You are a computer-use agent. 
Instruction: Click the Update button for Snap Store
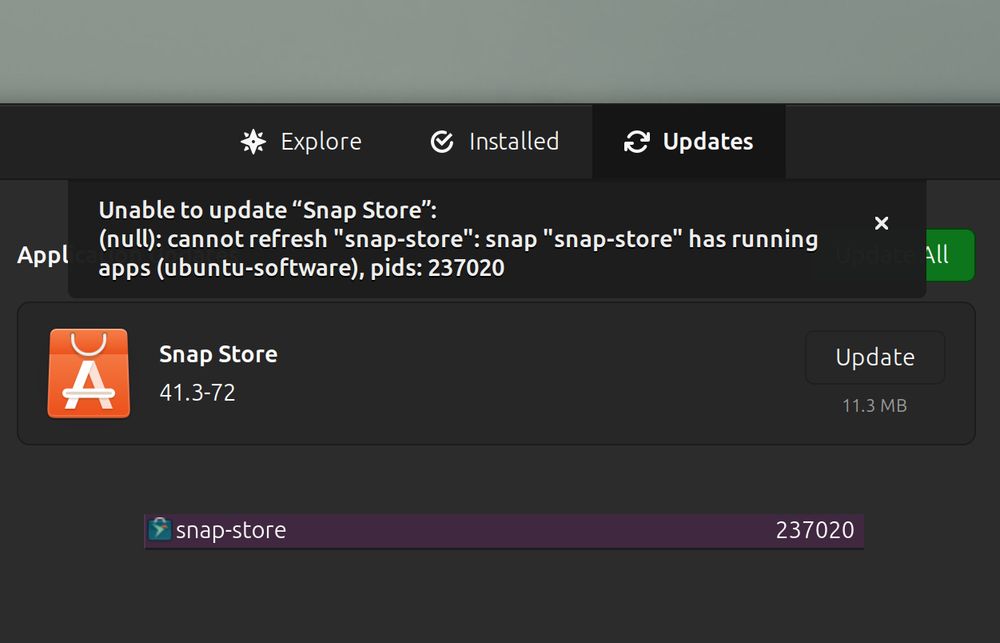pos(875,357)
